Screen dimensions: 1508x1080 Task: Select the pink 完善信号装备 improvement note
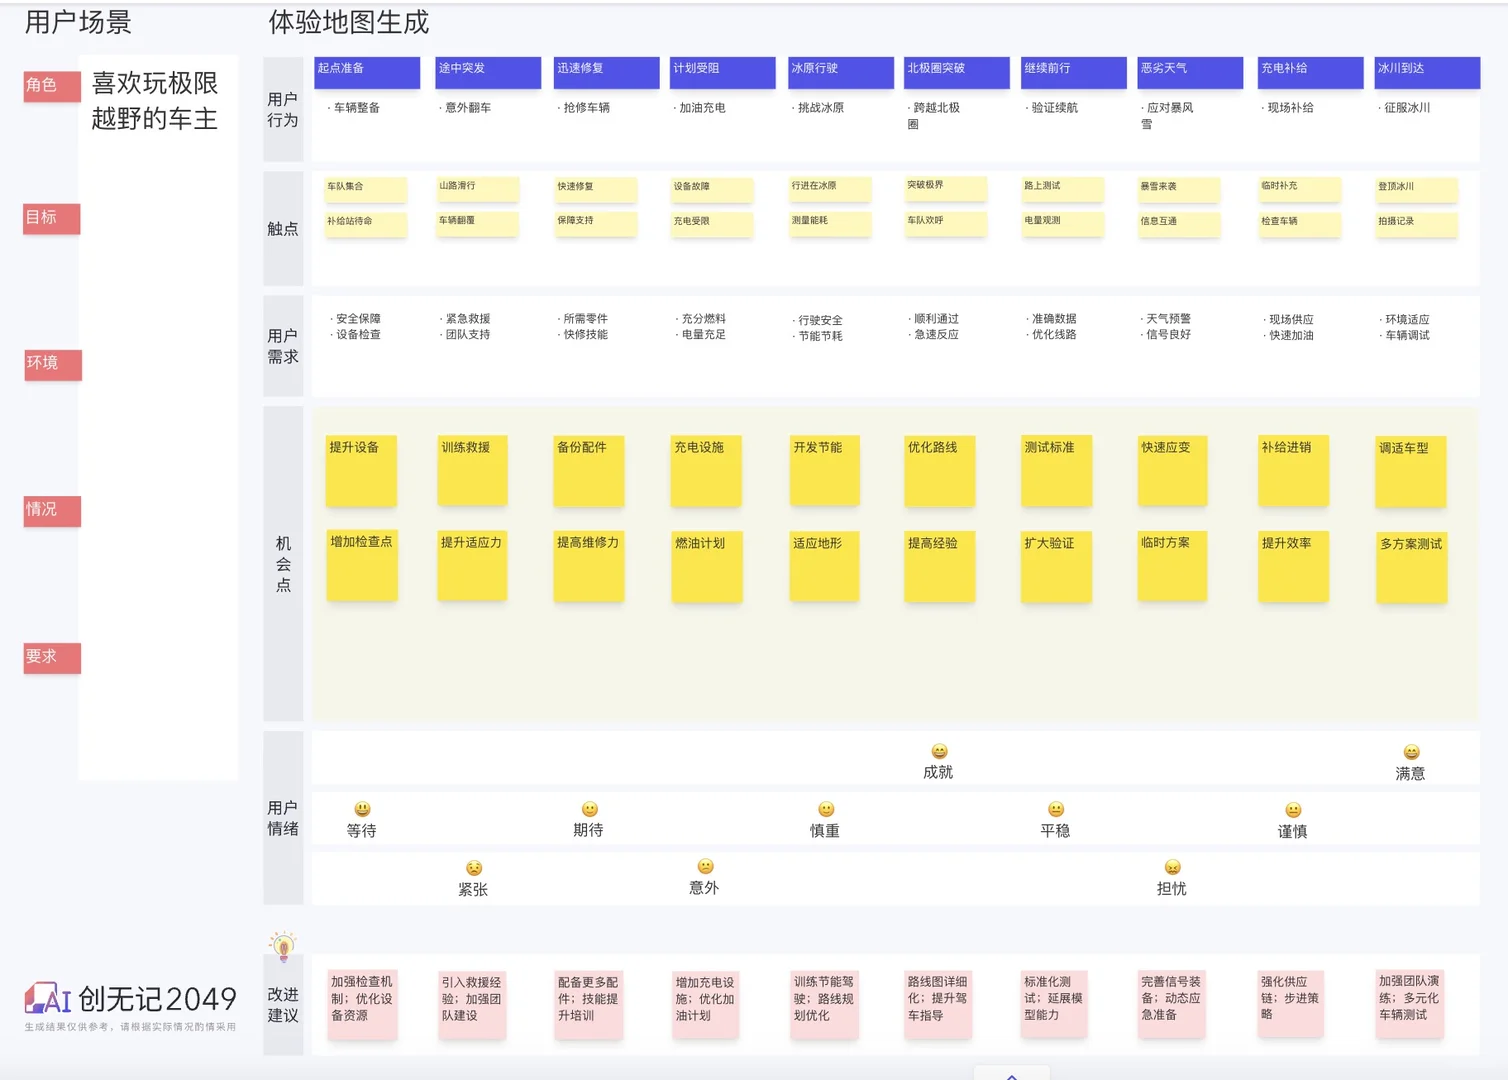[1172, 1004]
